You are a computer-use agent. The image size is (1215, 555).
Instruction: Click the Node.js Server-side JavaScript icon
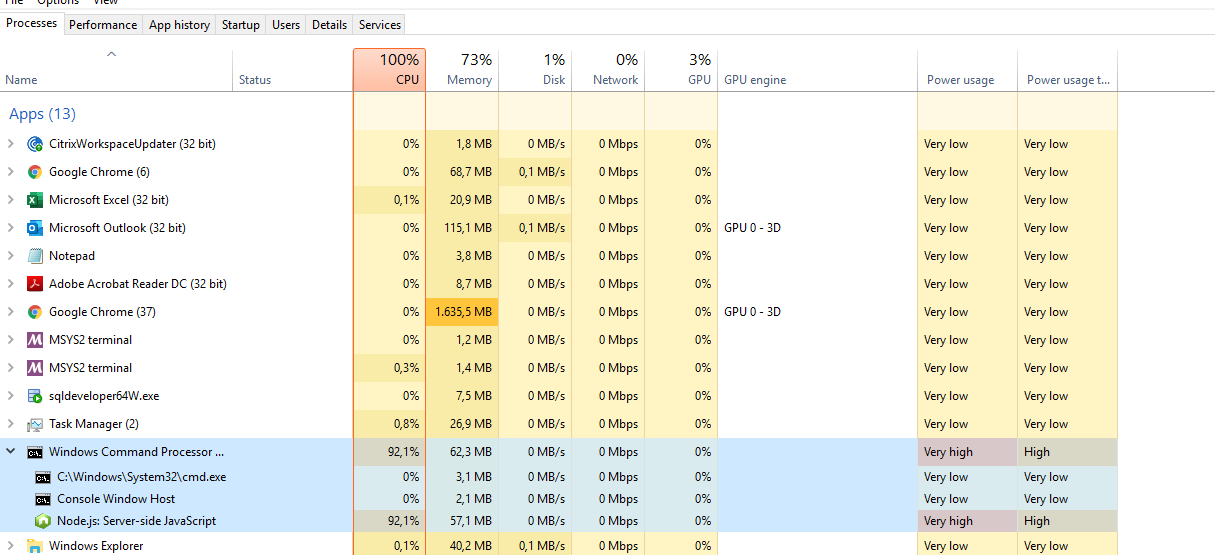click(x=43, y=521)
